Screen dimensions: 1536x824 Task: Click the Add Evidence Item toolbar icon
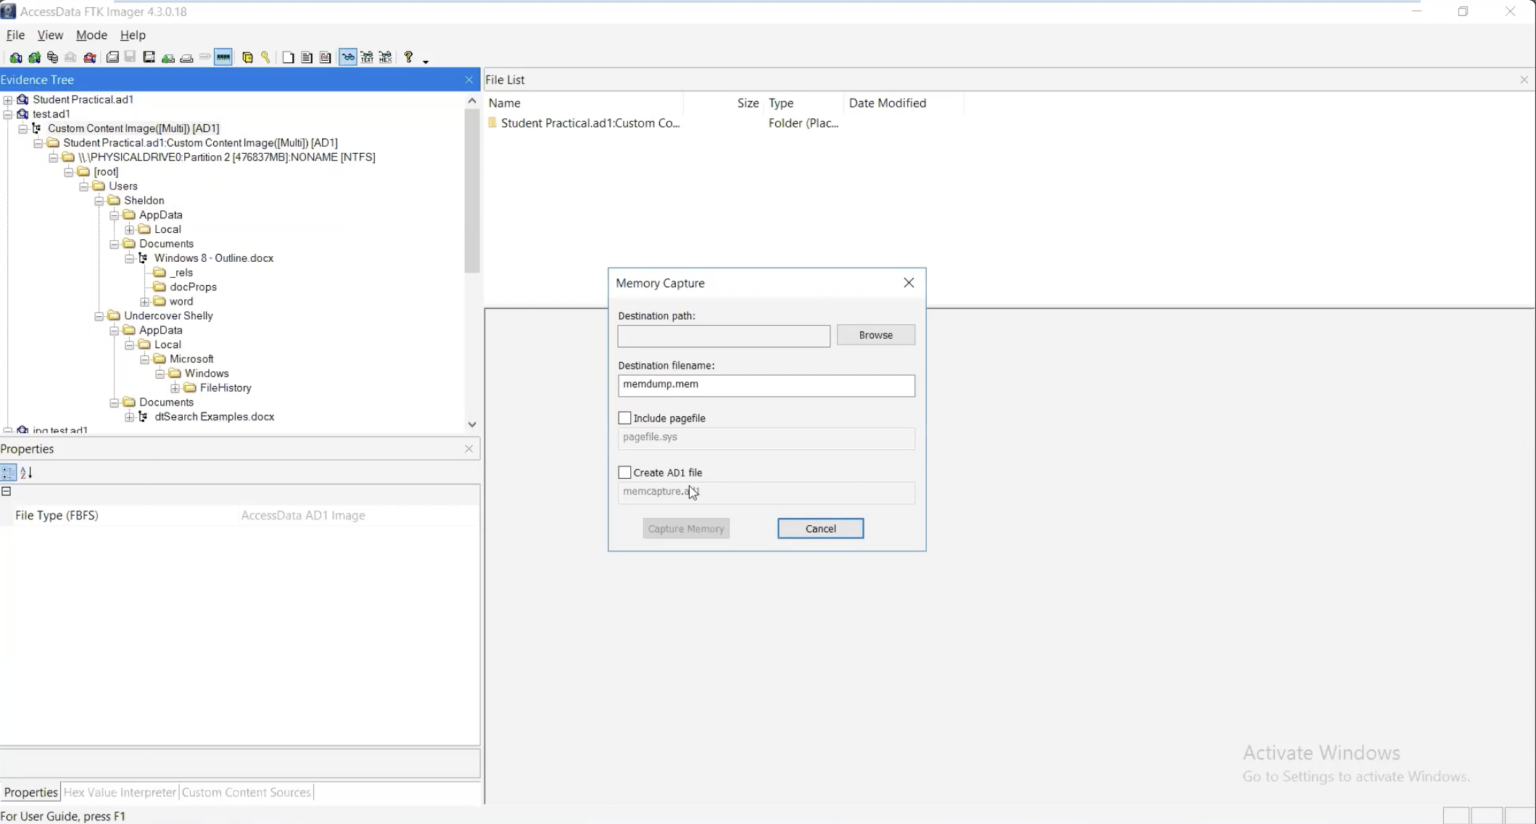(x=16, y=57)
